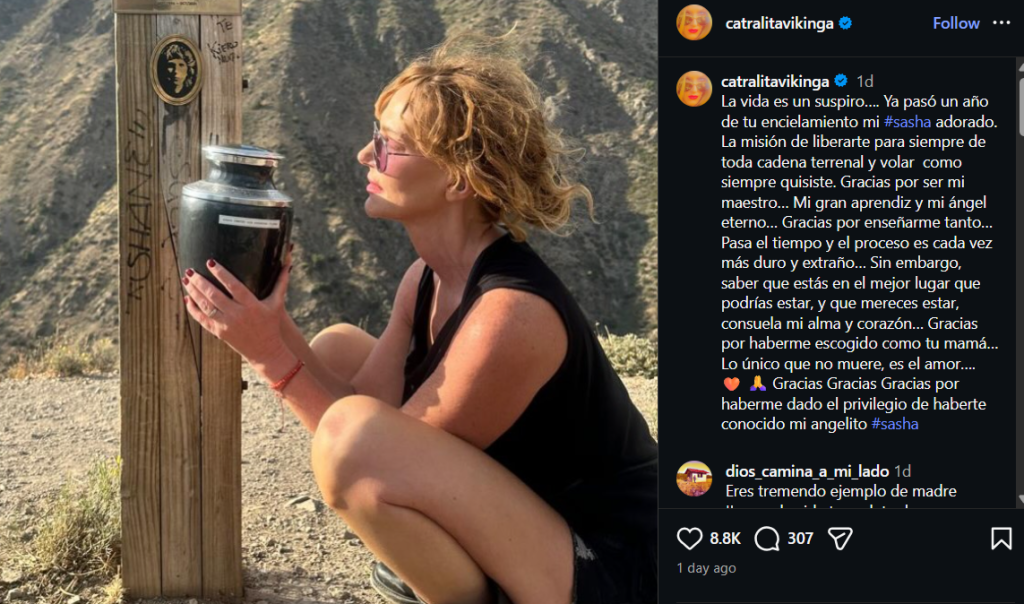Open dios_camina_a_mi_lado username link
1024x604 pixels.
coord(806,471)
